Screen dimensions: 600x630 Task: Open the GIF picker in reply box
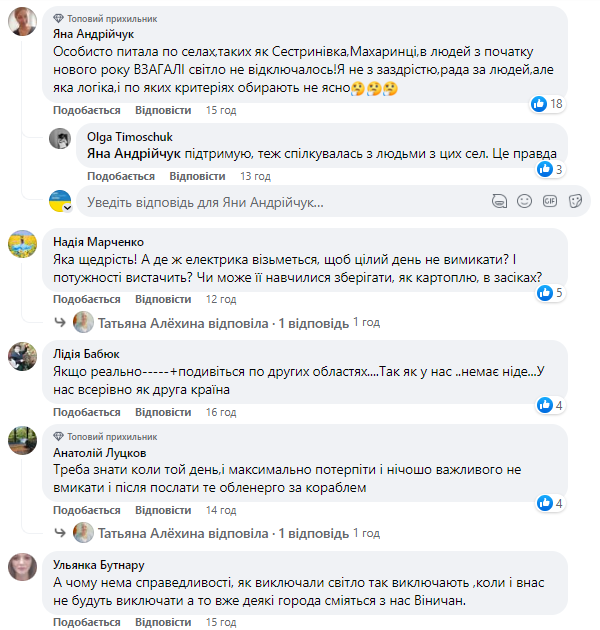[x=549, y=201]
